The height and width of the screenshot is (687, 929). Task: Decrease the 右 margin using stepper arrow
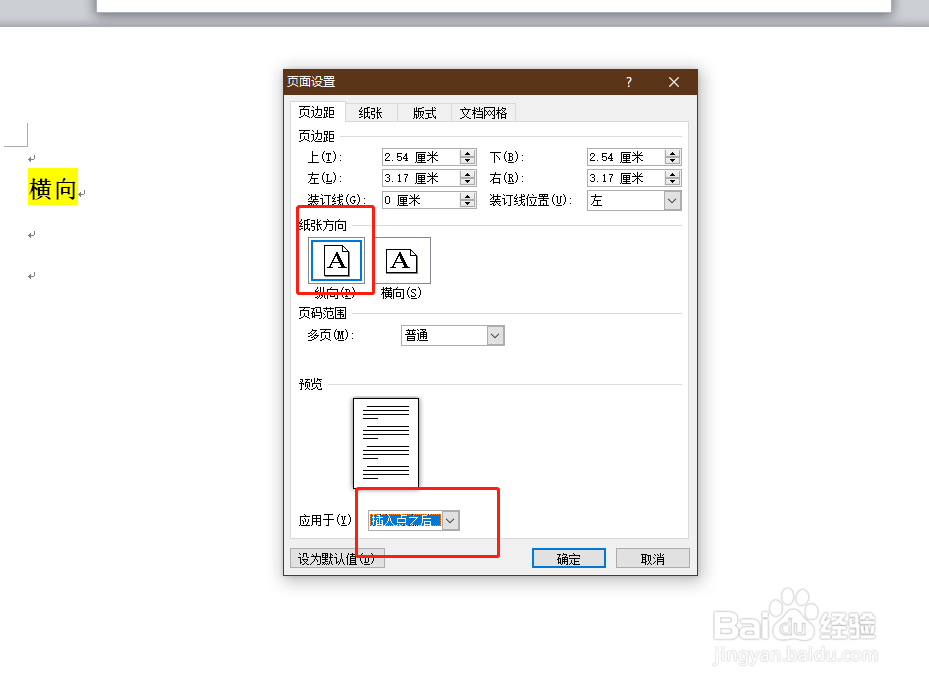coord(672,181)
